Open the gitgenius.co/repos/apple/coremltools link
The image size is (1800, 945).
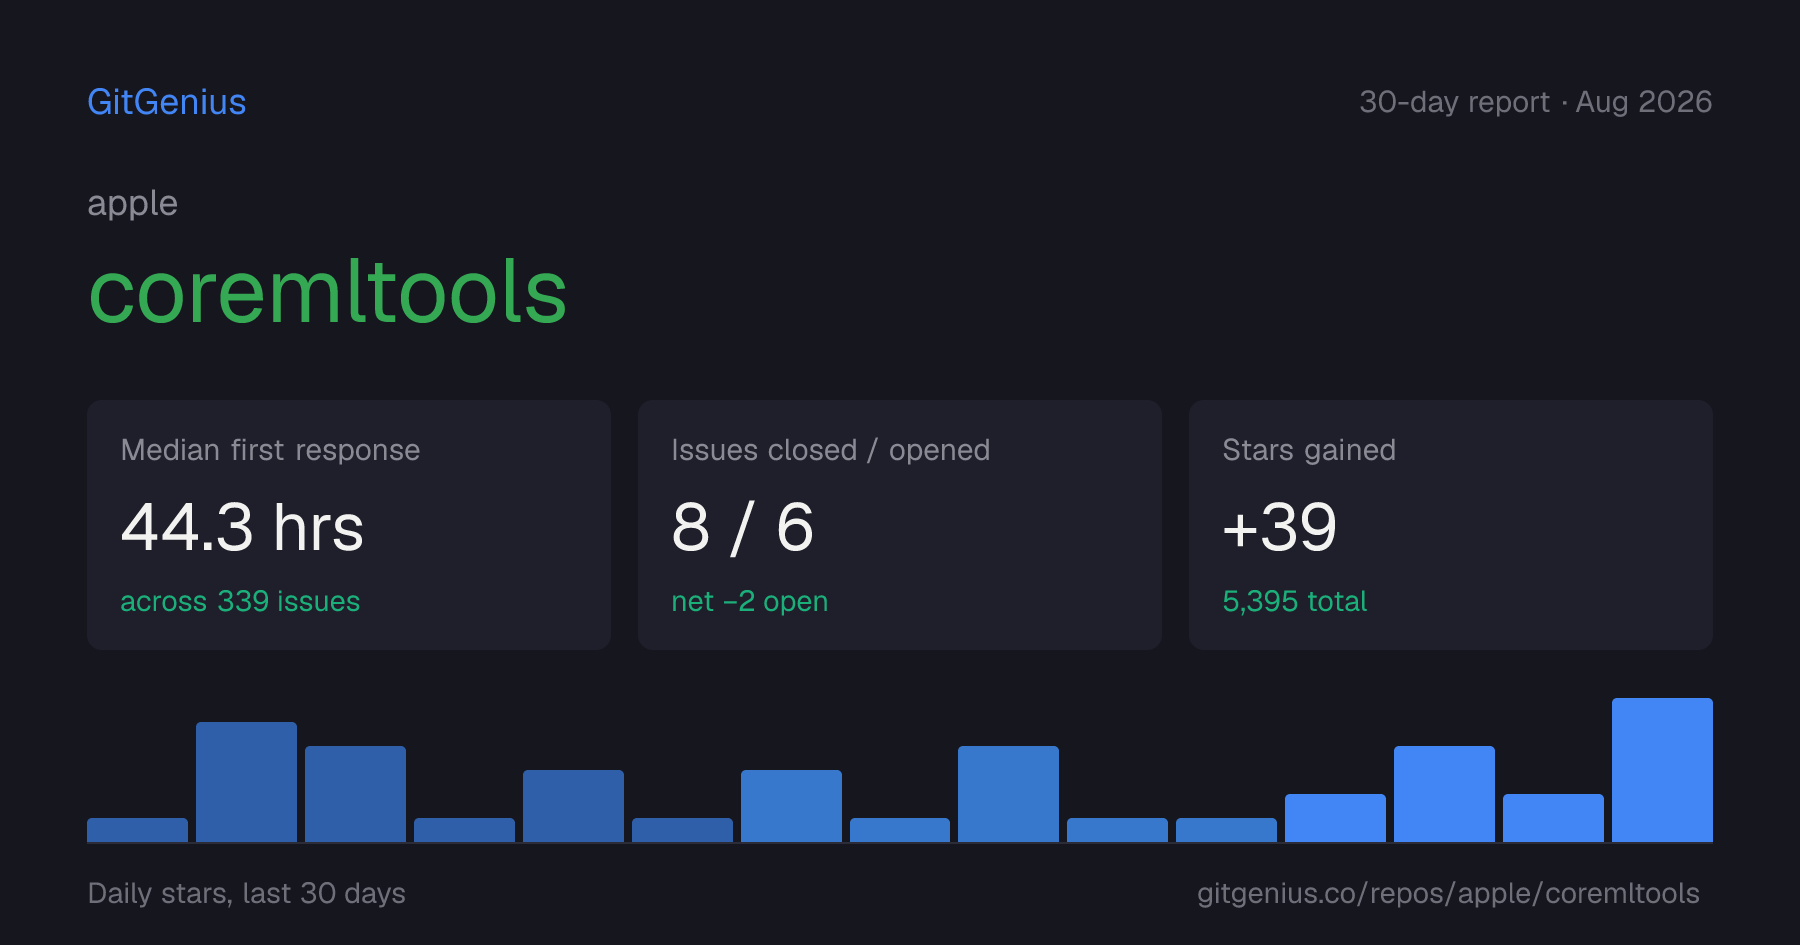[x=1448, y=893]
